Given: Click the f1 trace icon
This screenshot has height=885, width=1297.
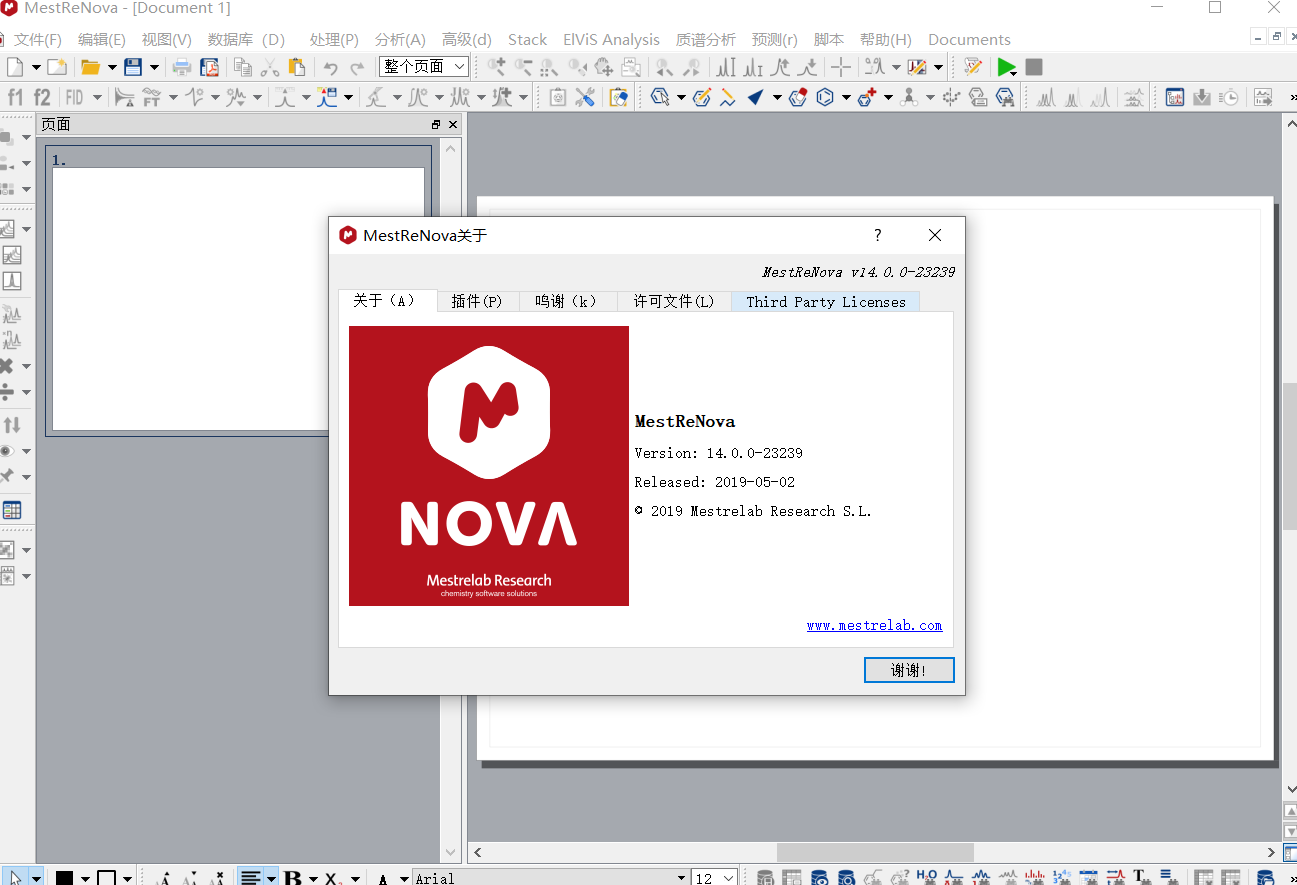Looking at the screenshot, I should [14, 96].
